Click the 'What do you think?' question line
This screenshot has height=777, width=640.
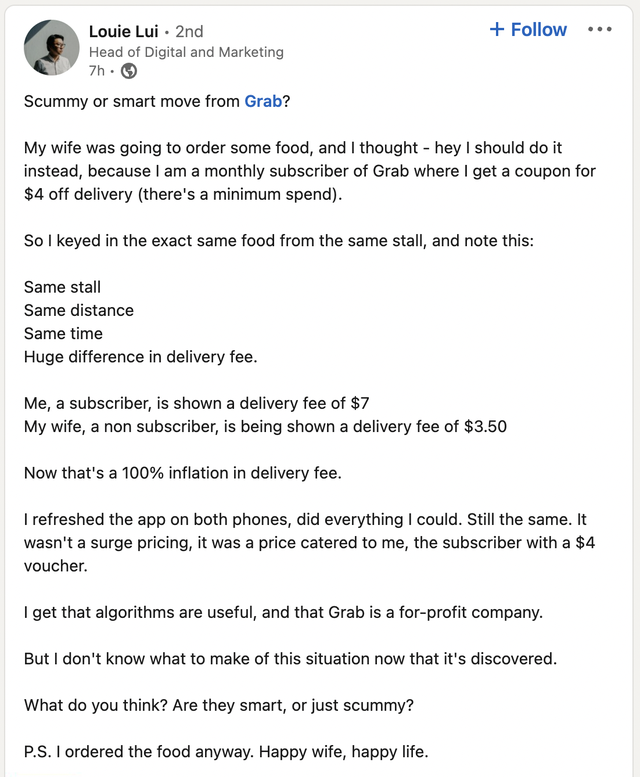click(x=218, y=705)
